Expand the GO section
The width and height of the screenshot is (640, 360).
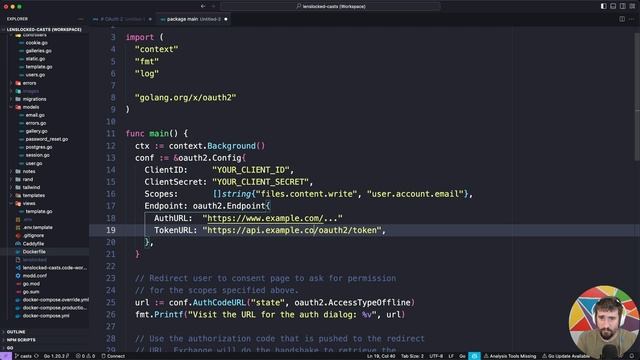(x=10, y=348)
